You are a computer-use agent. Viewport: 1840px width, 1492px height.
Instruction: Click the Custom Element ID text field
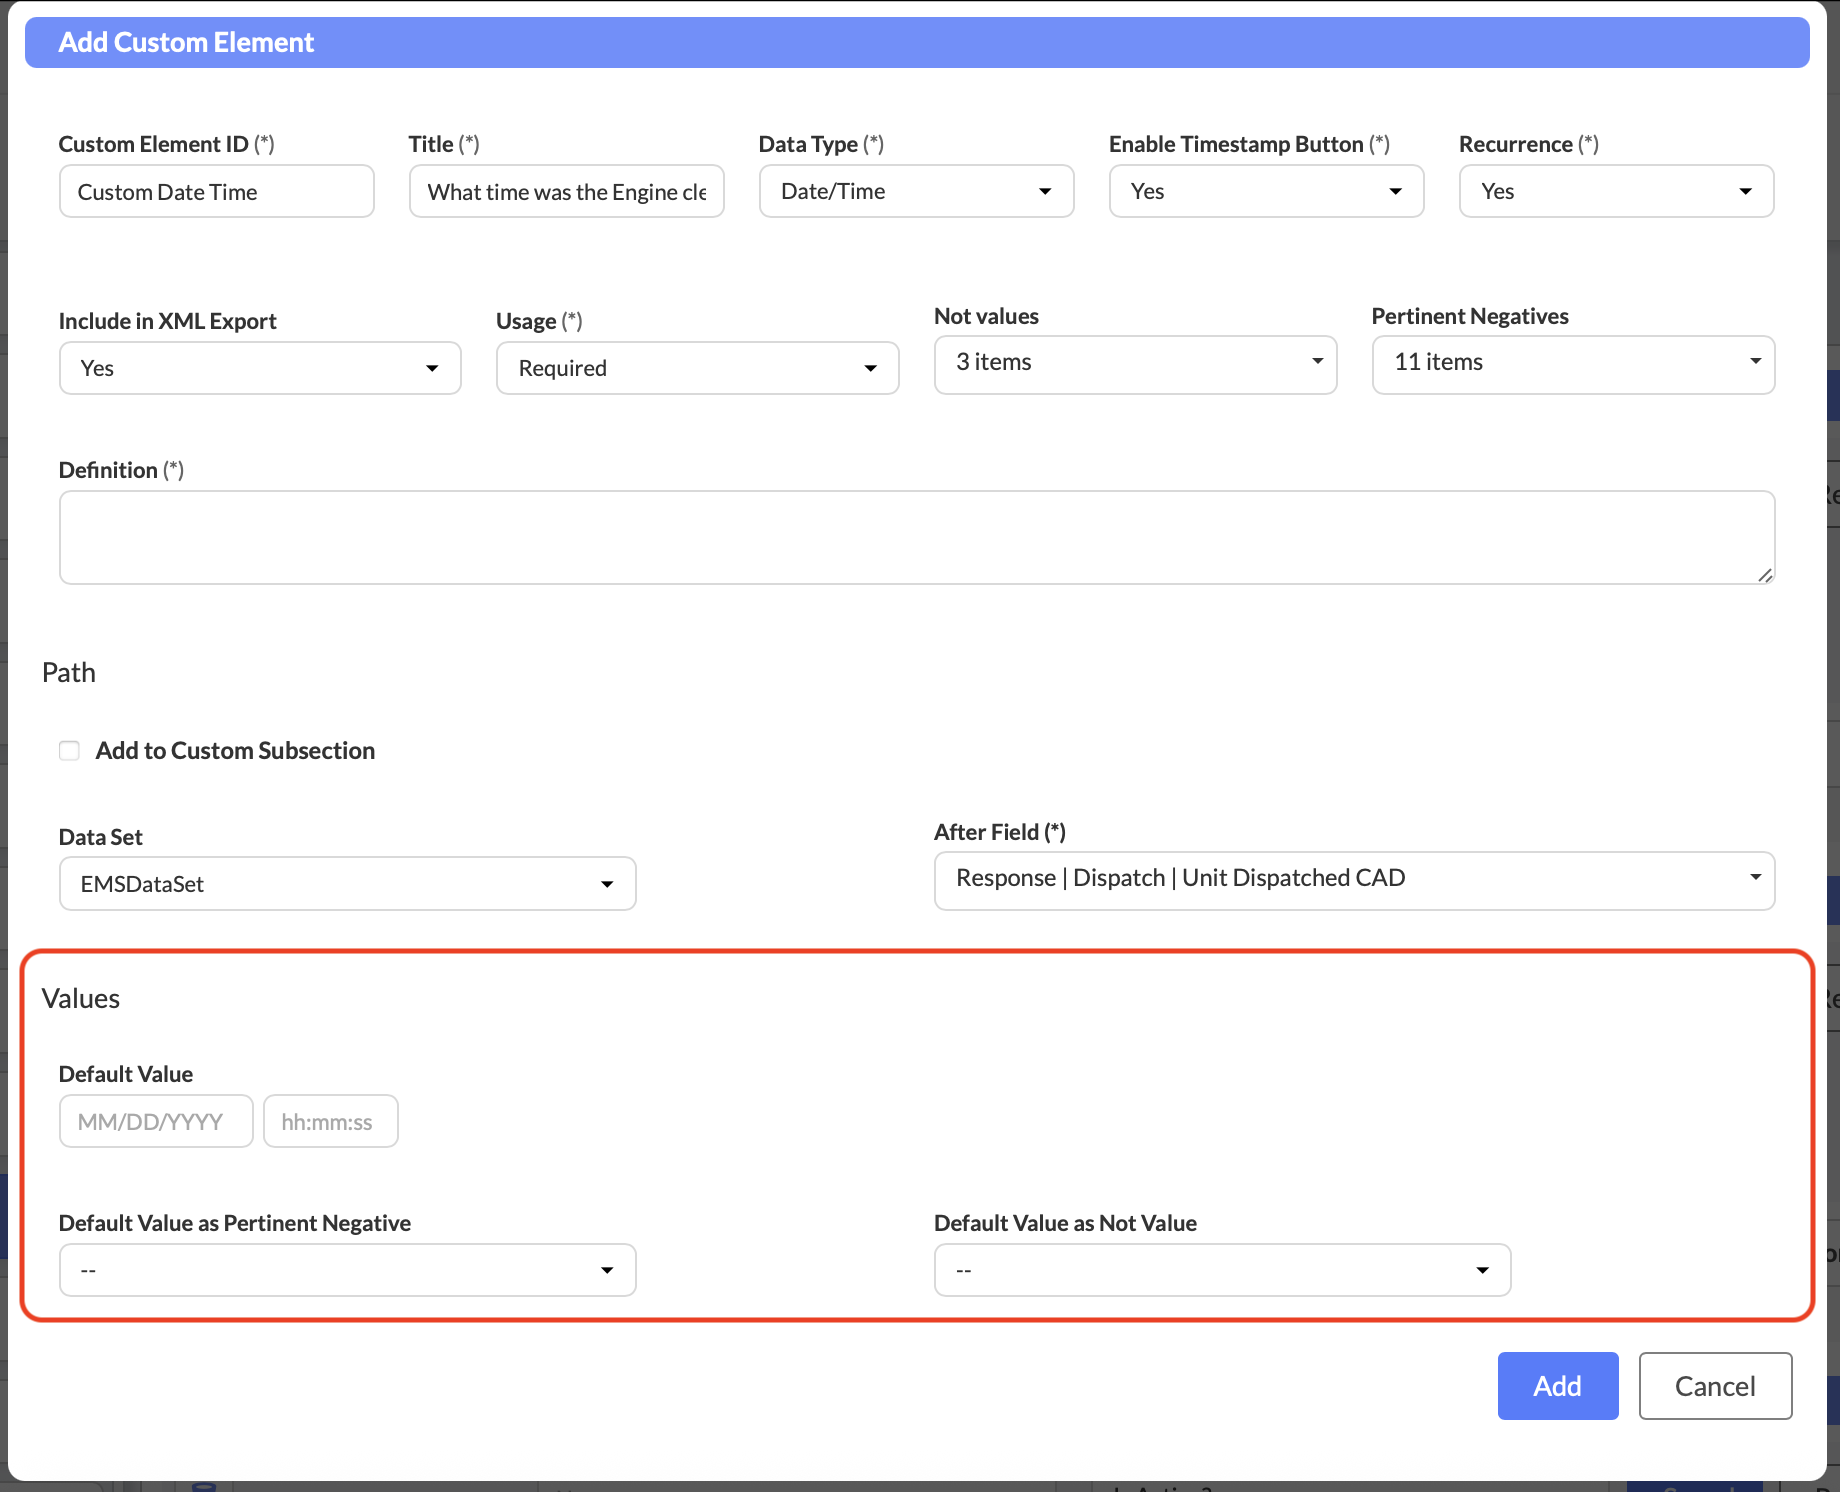click(x=216, y=192)
